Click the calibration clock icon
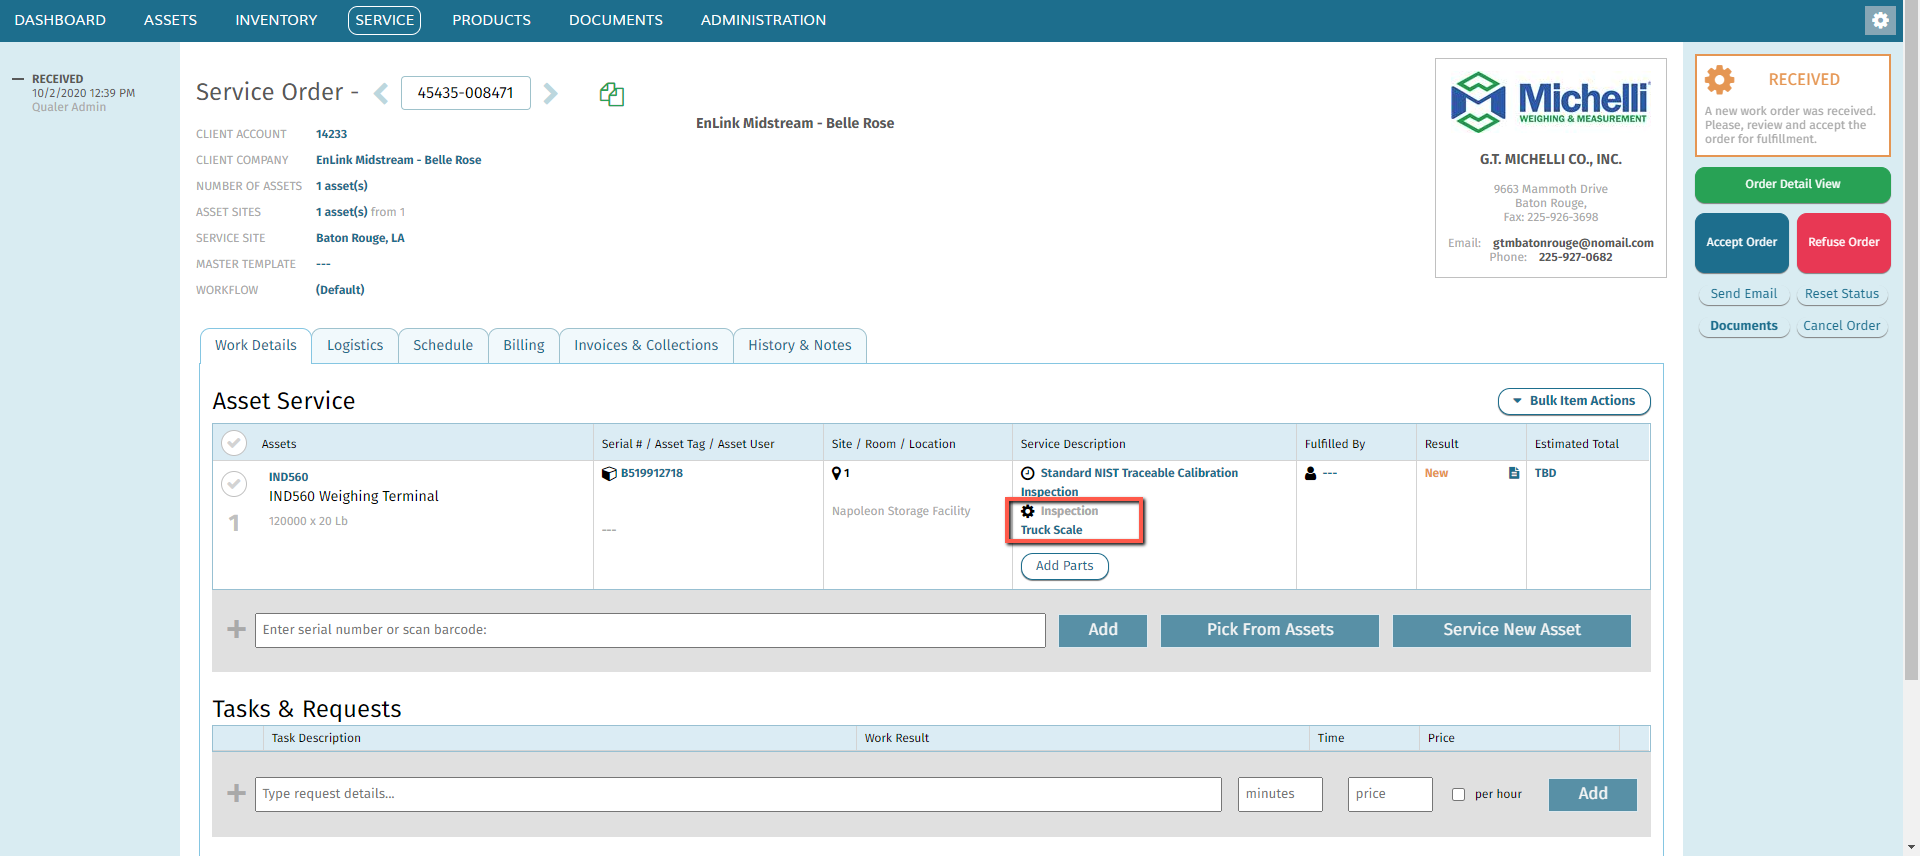This screenshot has height=856, width=1920. point(1027,473)
